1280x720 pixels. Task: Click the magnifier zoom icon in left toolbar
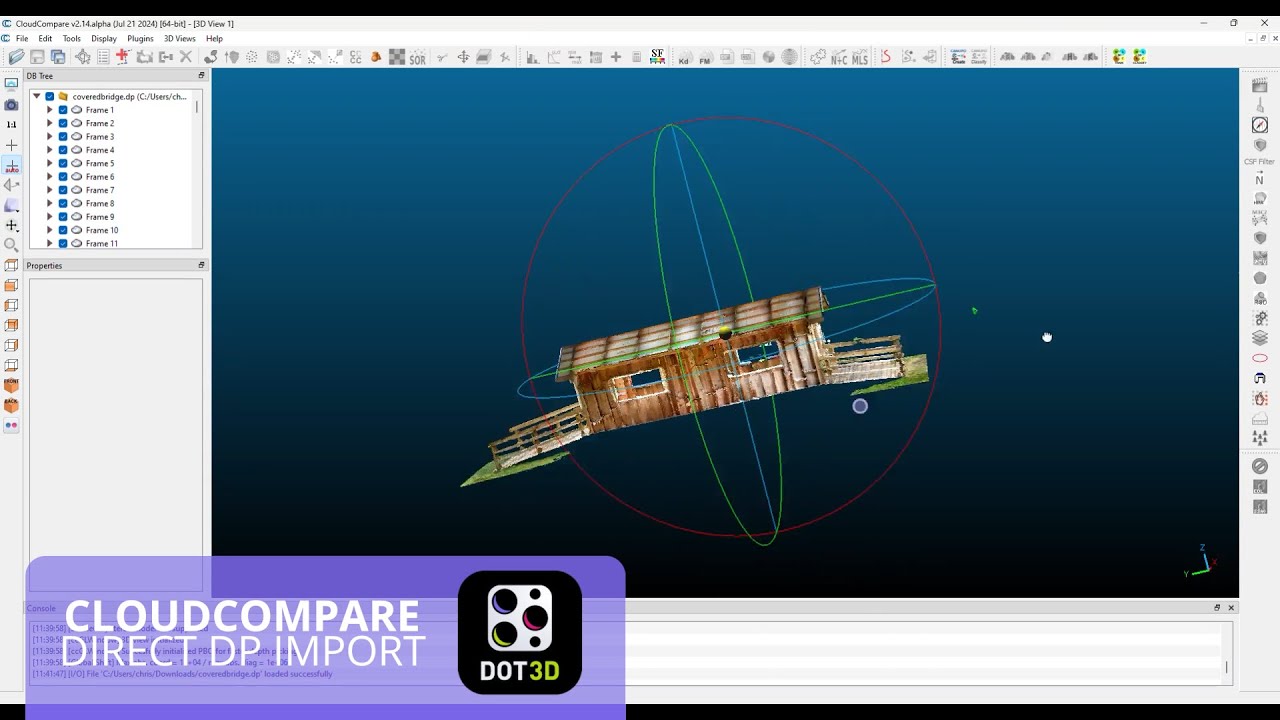12,245
